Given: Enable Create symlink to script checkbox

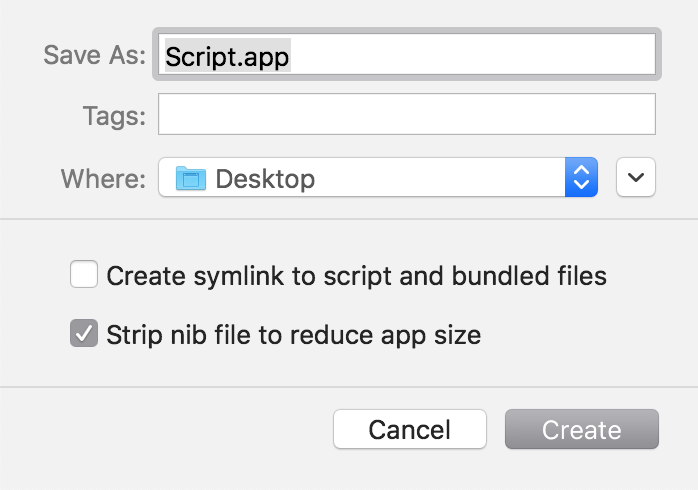Looking at the screenshot, I should point(83,274).
